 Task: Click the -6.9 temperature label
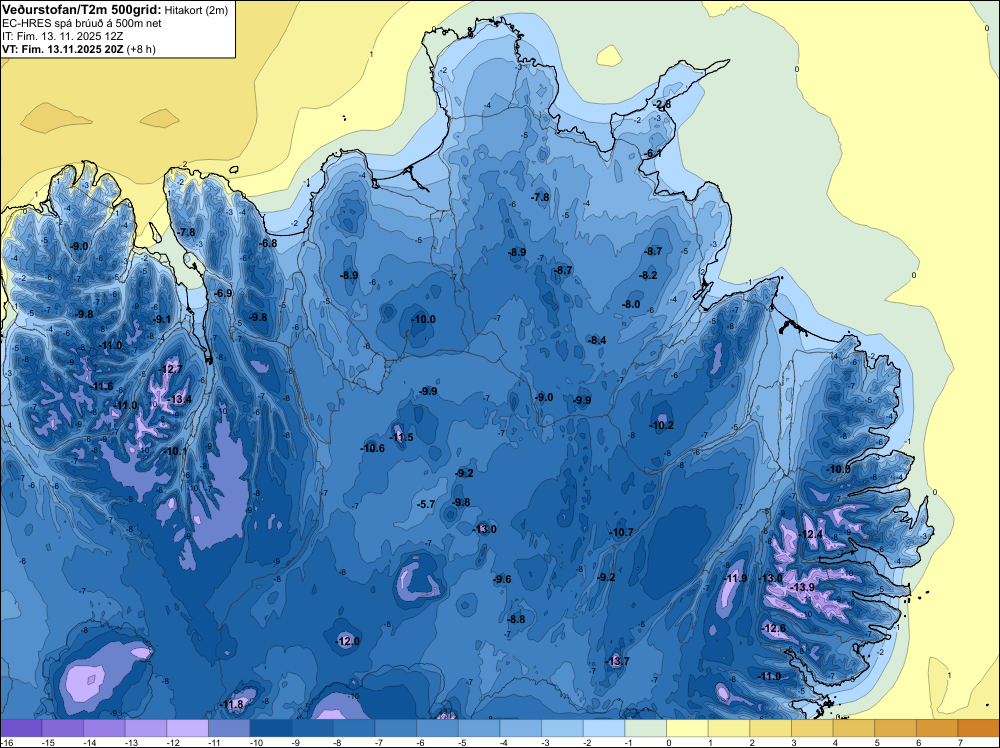pyautogui.click(x=223, y=293)
